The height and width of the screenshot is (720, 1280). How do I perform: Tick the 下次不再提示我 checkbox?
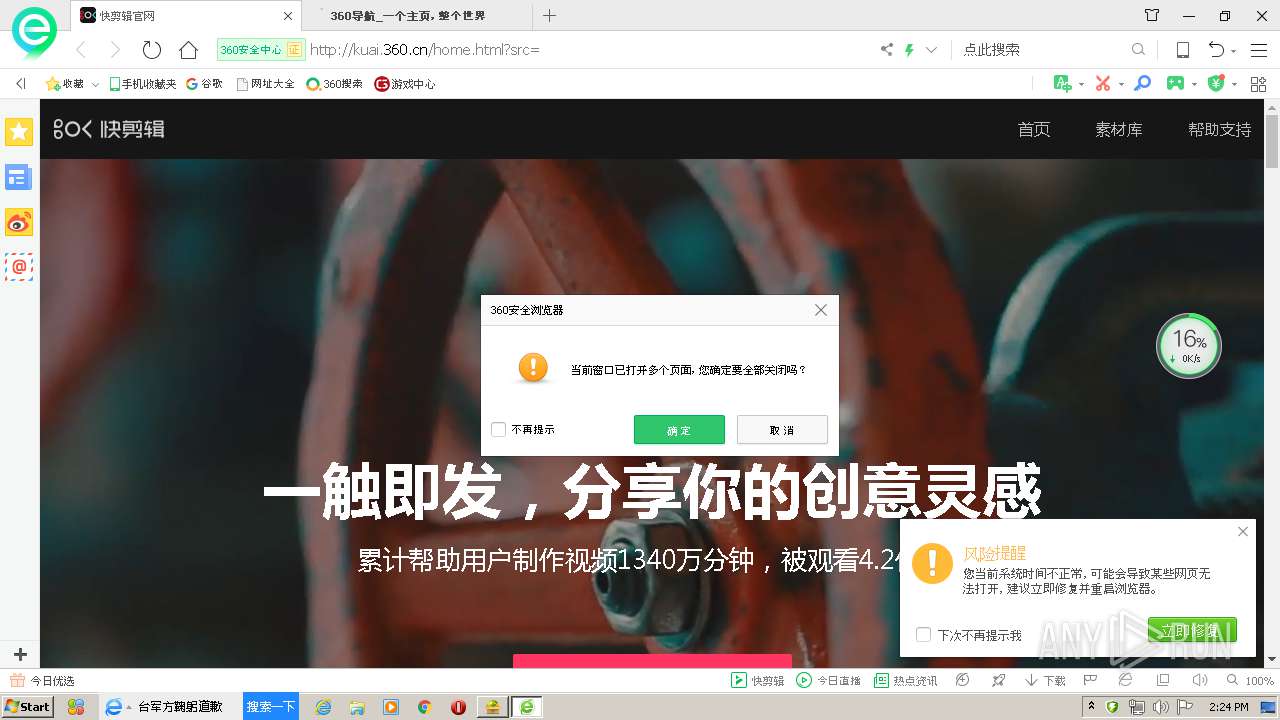click(x=924, y=635)
